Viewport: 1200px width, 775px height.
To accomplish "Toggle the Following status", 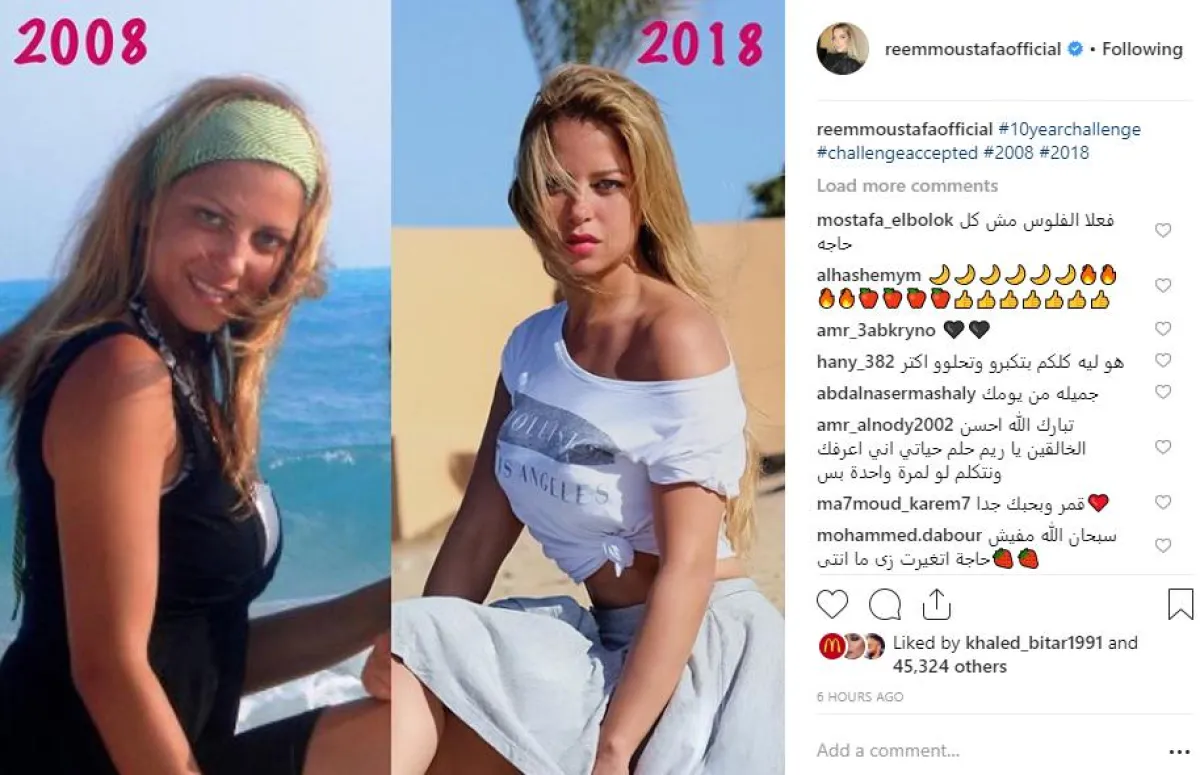I will pyautogui.click(x=1142, y=49).
